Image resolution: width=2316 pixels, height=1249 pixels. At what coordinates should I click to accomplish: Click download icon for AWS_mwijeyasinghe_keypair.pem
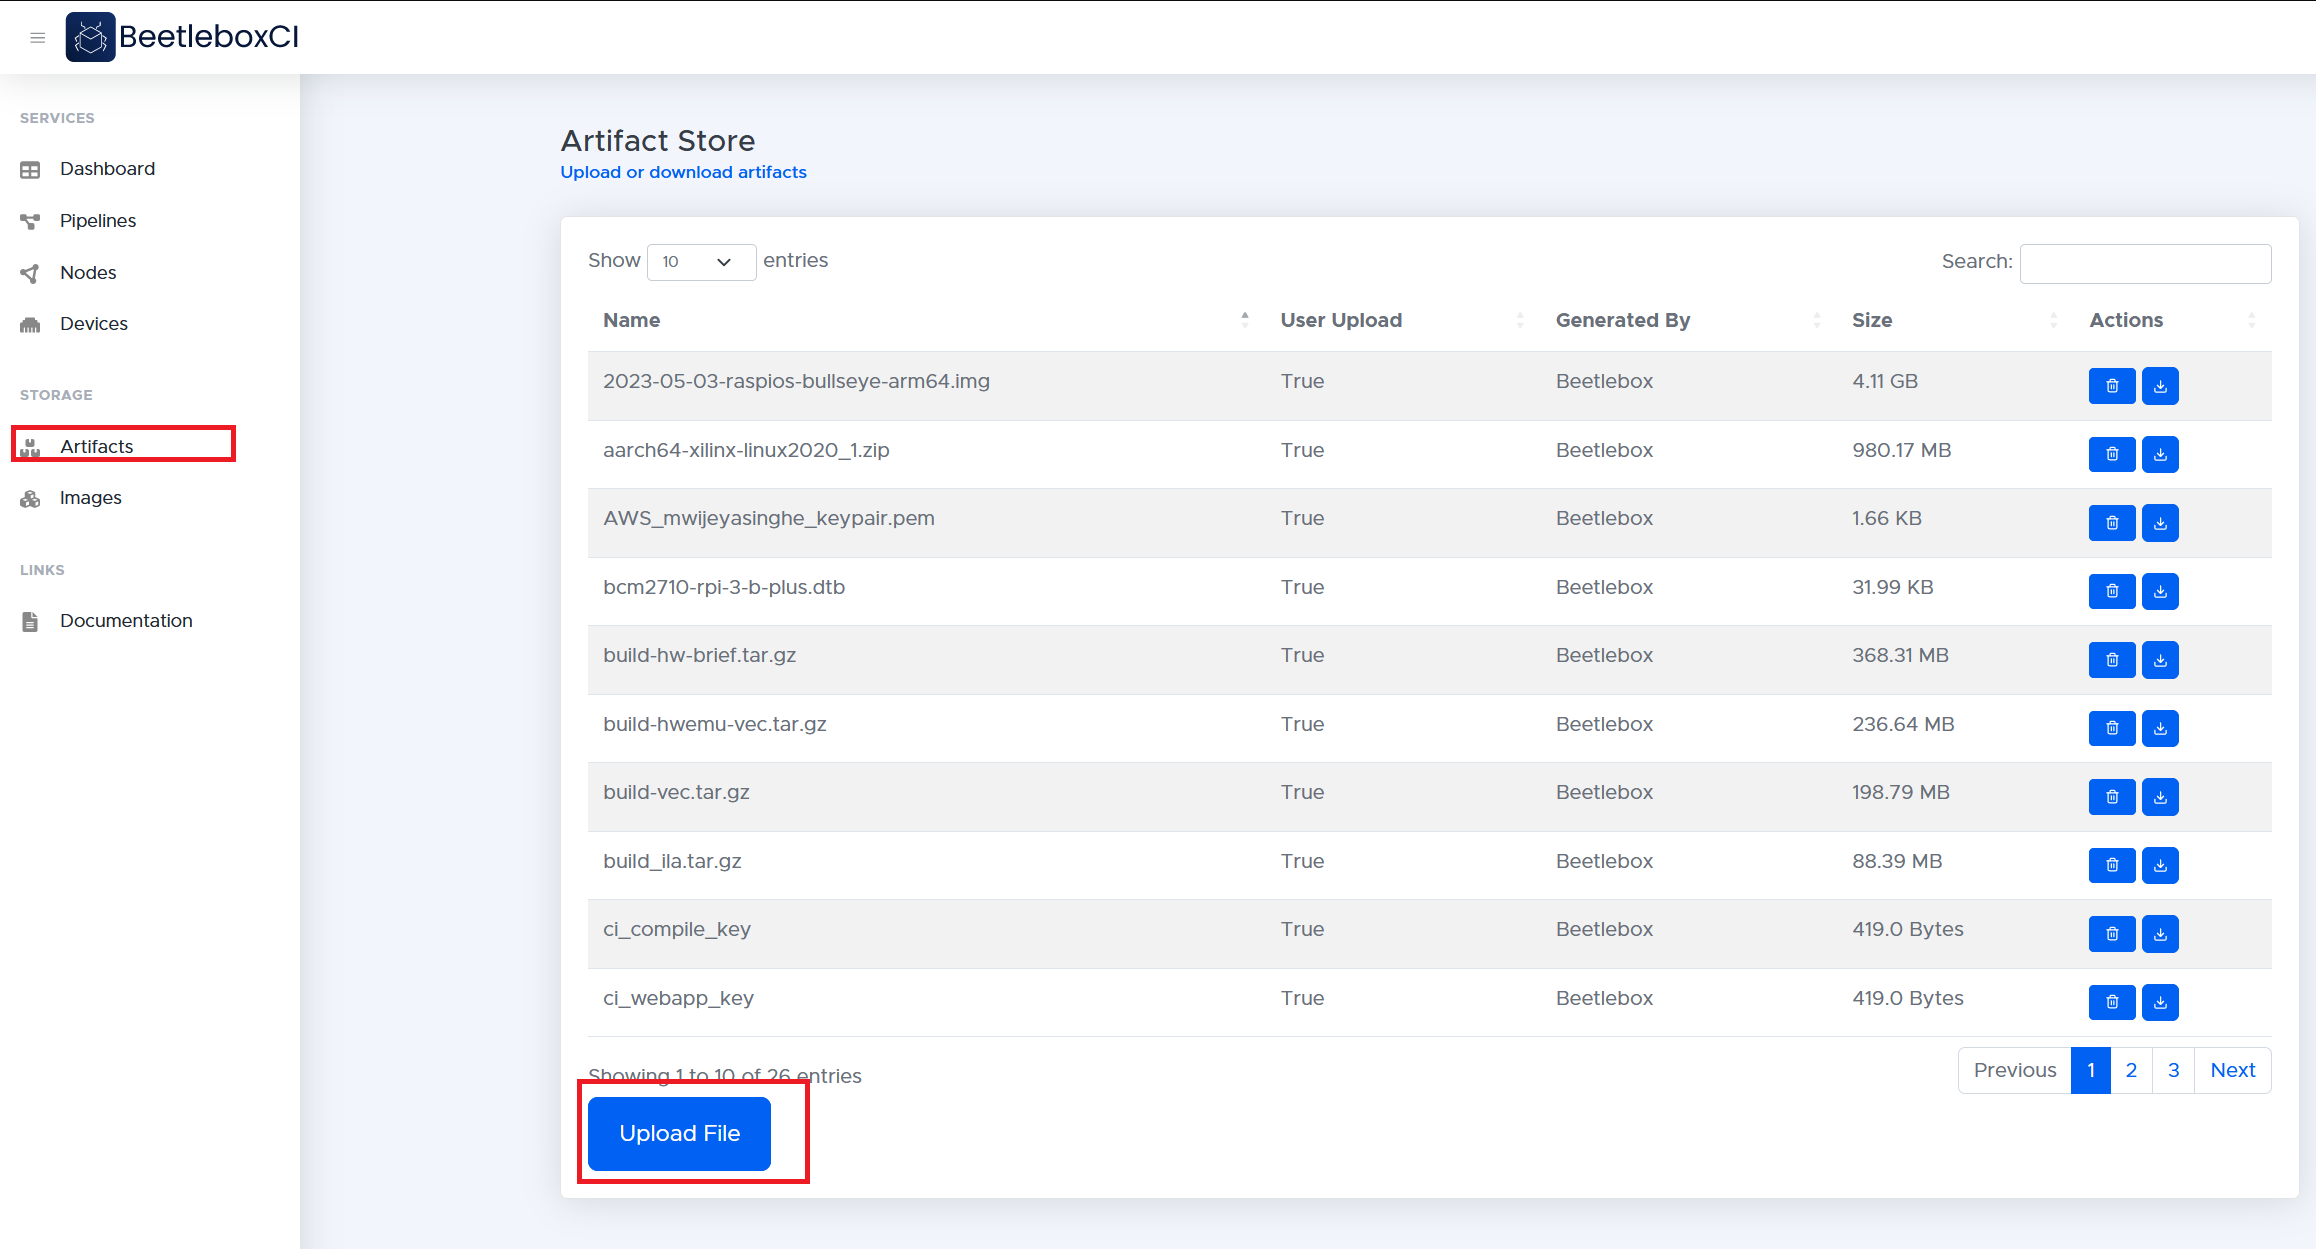point(2161,521)
